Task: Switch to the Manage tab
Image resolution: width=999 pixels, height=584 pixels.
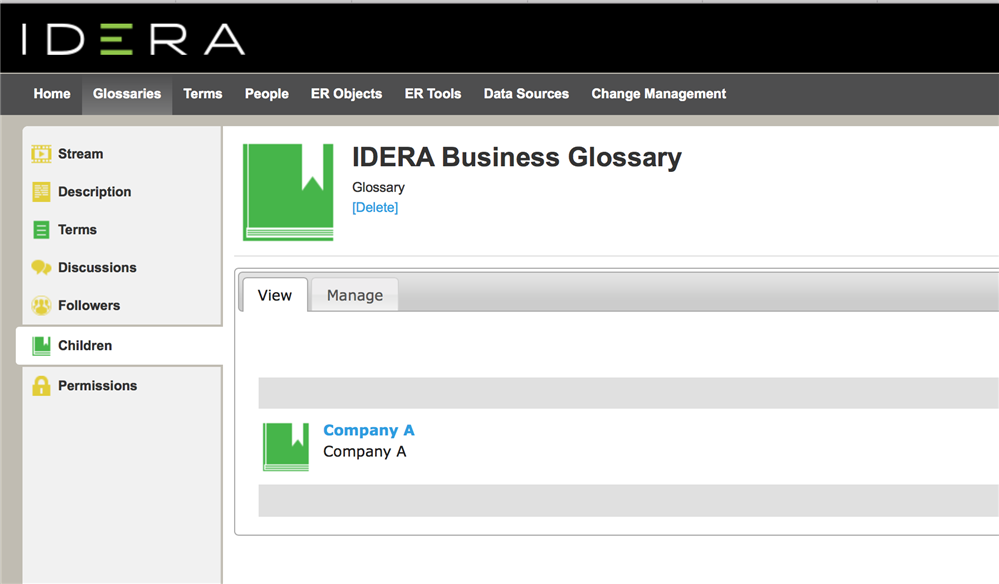Action: pos(355,296)
